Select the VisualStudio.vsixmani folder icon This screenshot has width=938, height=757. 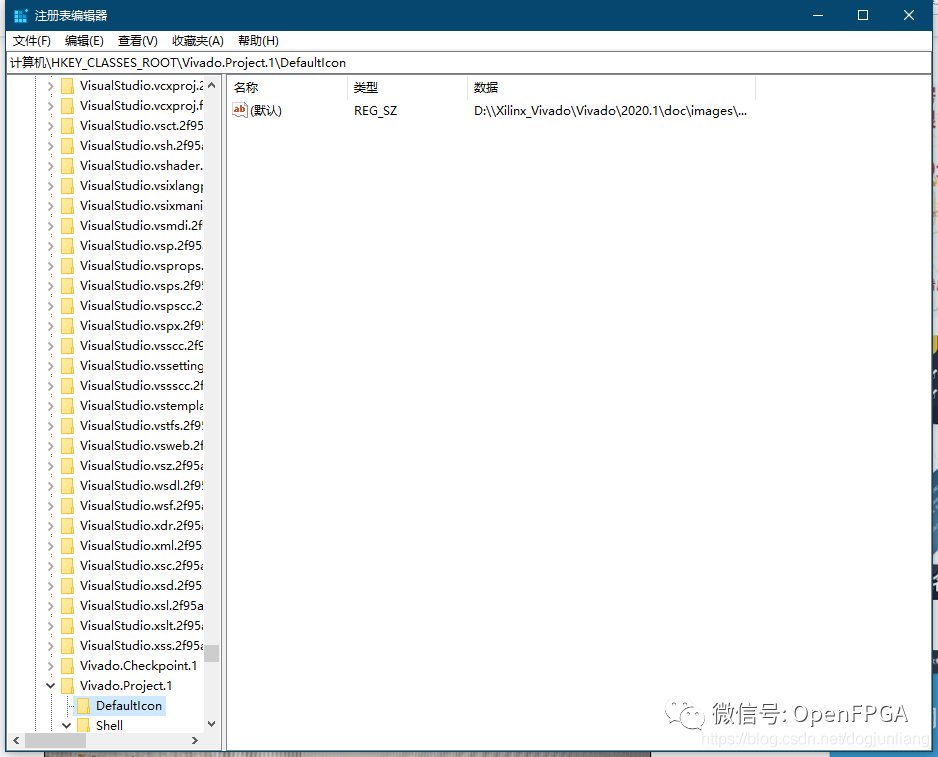pyautogui.click(x=68, y=206)
